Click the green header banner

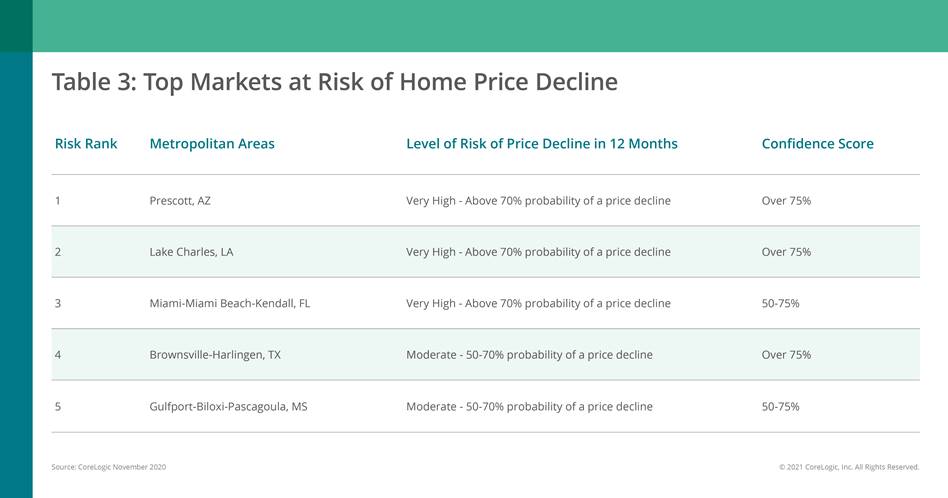coord(490,25)
